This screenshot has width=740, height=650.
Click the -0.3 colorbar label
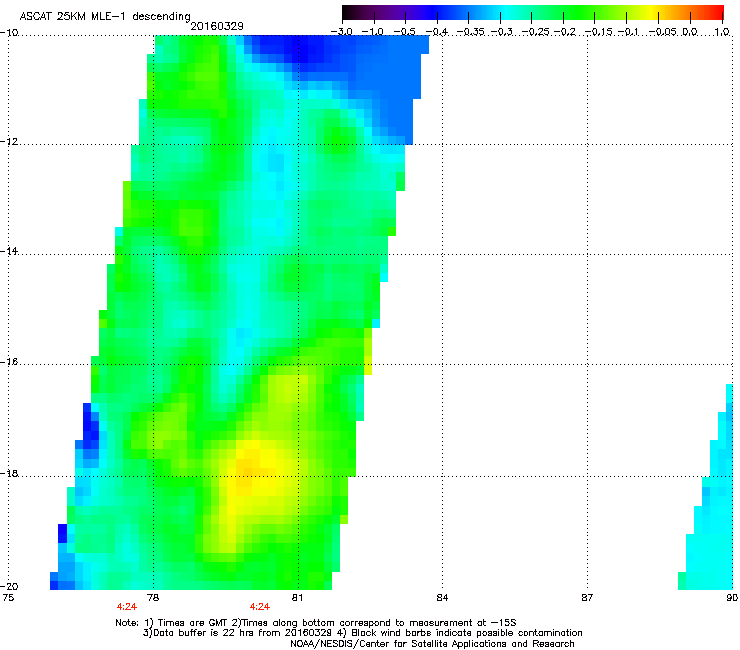pyautogui.click(x=501, y=32)
